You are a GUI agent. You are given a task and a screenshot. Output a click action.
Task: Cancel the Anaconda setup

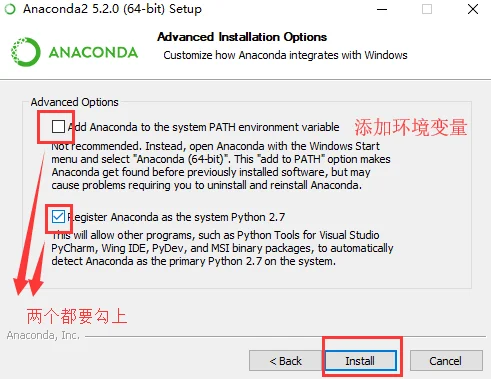[x=446, y=361]
